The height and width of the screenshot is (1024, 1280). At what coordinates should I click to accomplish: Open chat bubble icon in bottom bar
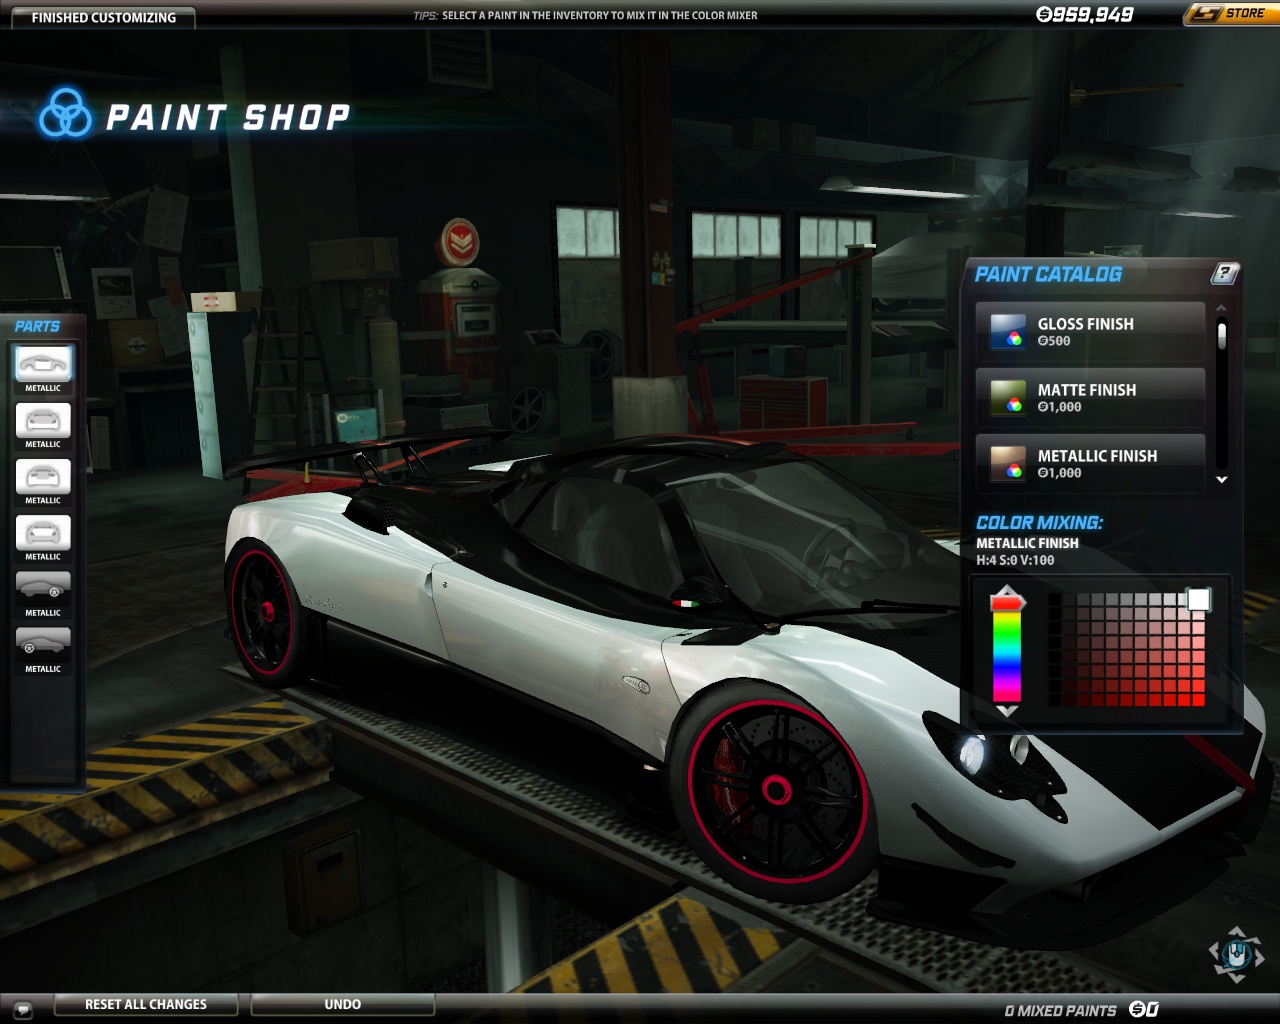(x=23, y=1009)
